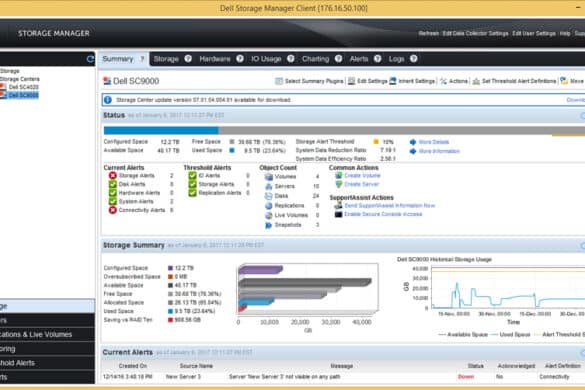Open help icon next to Storage tab
Image resolution: width=585 pixels, height=390 pixels.
(188, 59)
